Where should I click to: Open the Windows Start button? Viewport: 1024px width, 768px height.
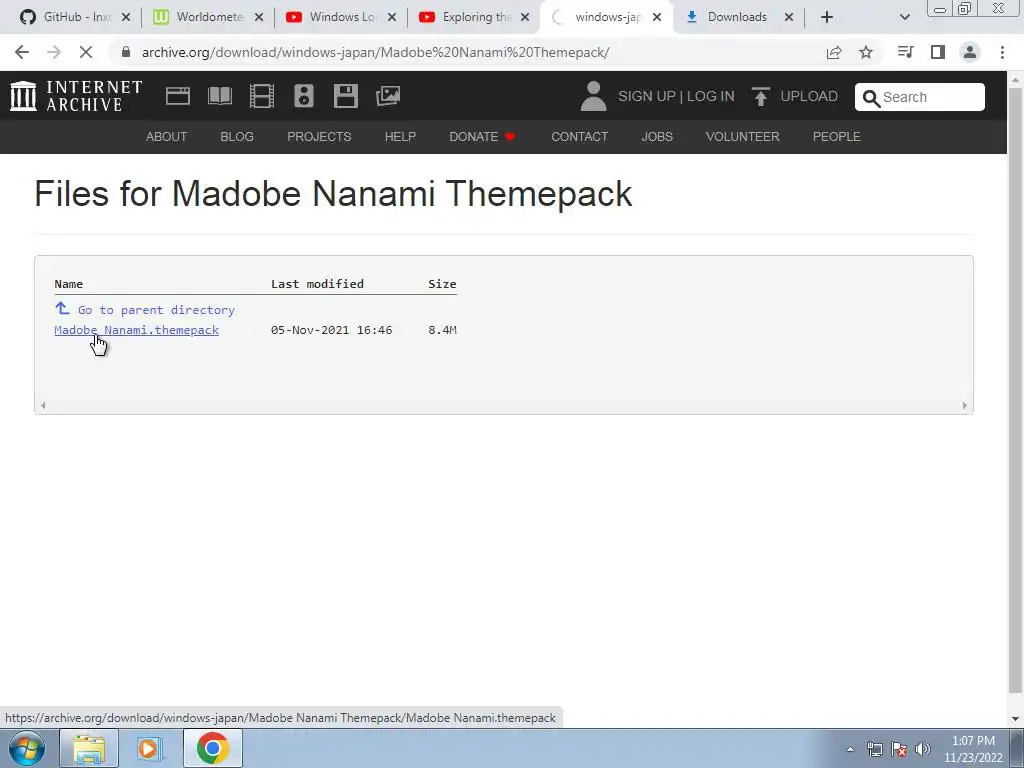(x=27, y=748)
